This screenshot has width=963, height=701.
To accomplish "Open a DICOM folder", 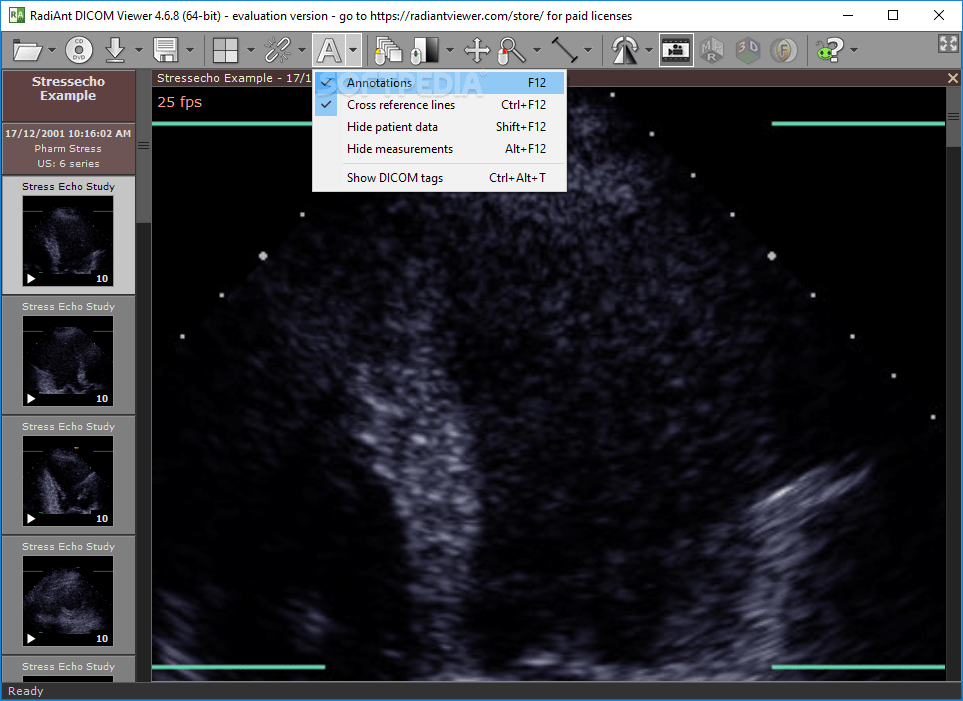I will pos(27,50).
